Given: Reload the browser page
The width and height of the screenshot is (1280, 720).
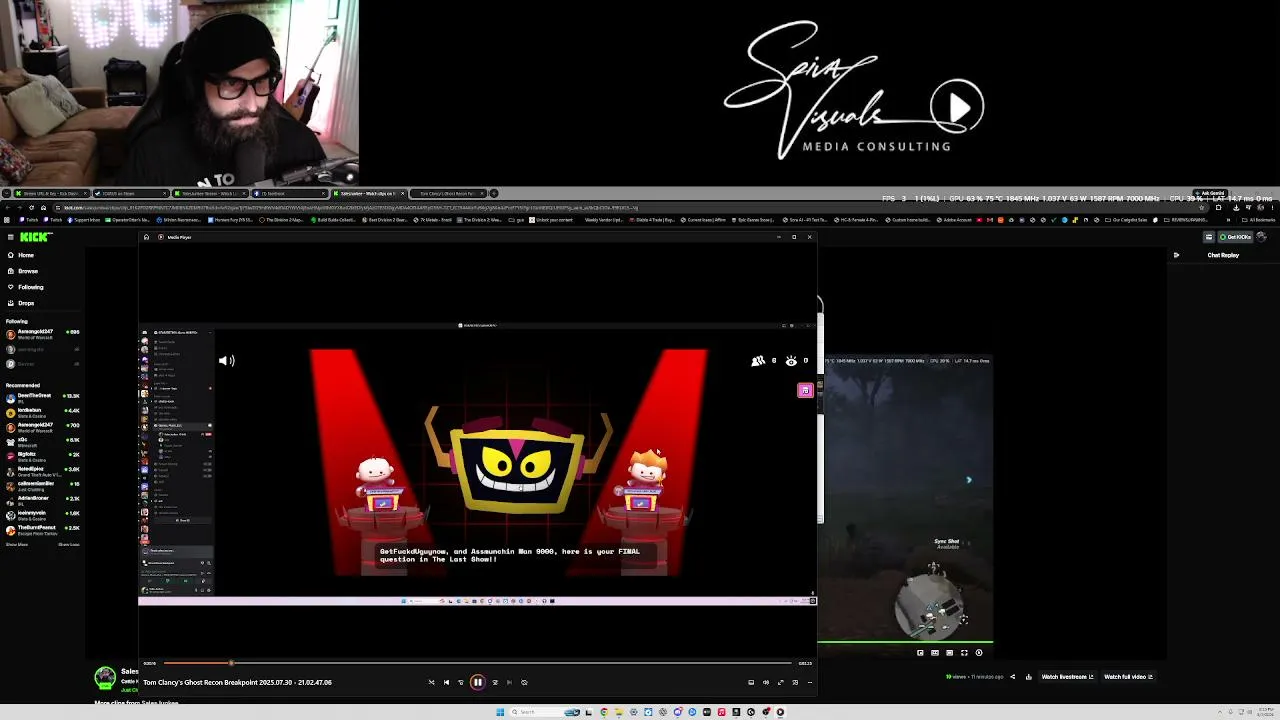Looking at the screenshot, I should (31, 208).
